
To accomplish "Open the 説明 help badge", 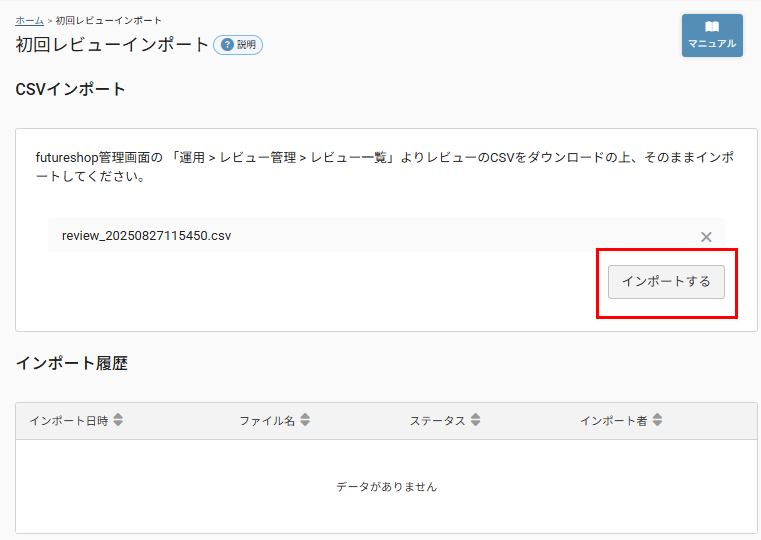I will pos(238,45).
